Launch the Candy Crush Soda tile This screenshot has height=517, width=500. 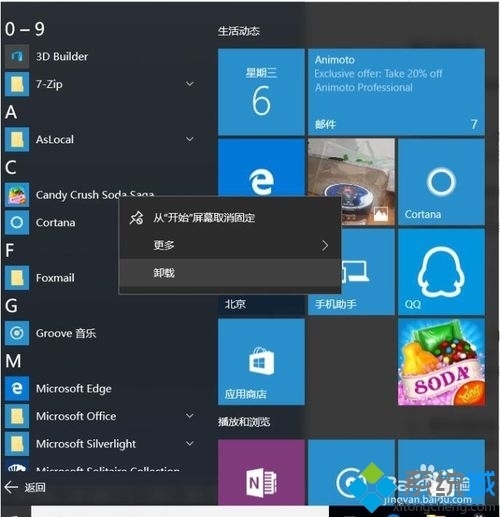(441, 362)
